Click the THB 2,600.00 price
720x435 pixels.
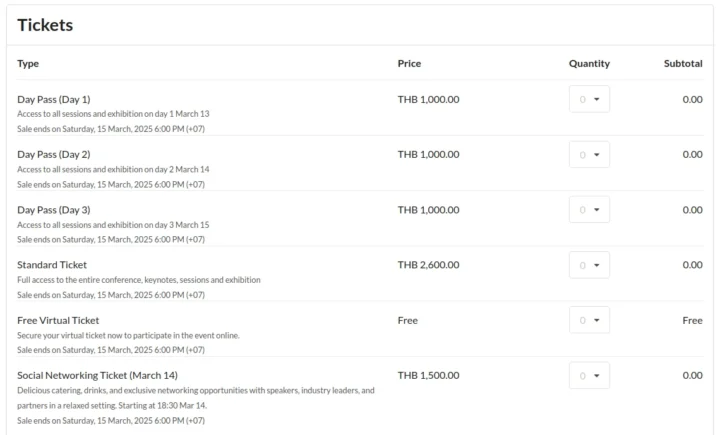tap(428, 265)
